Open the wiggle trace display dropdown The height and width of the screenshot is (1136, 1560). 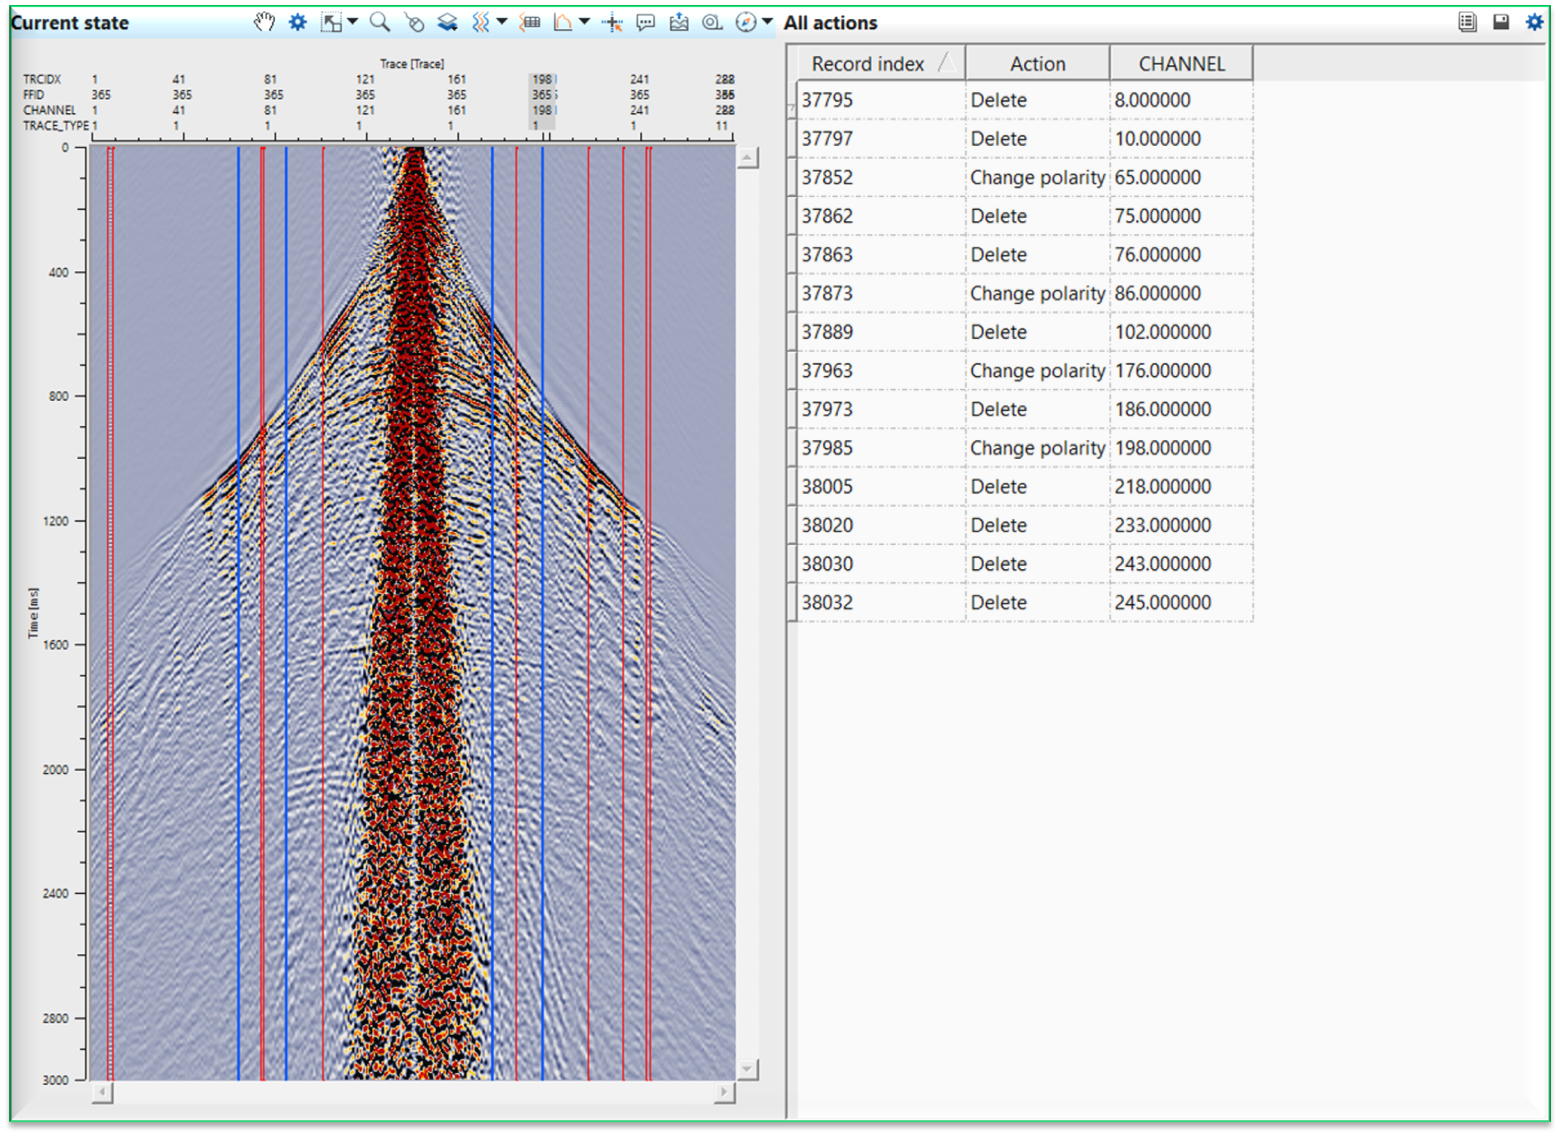[479, 21]
